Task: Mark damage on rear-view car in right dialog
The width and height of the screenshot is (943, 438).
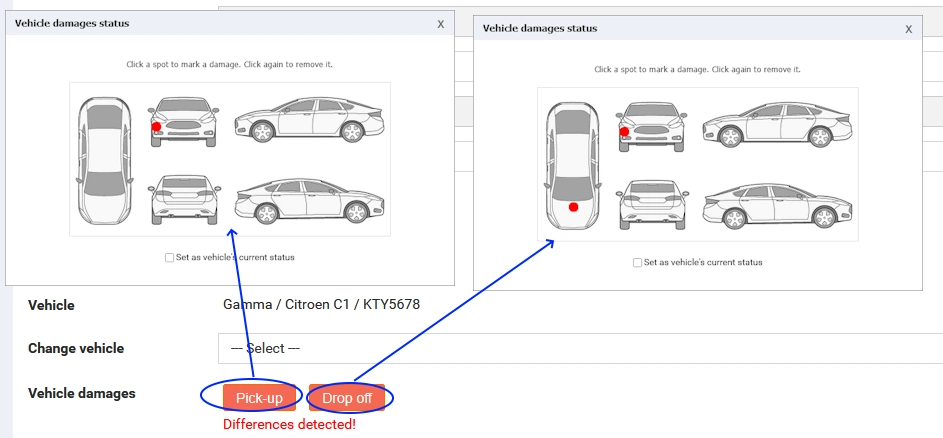Action: (x=653, y=204)
